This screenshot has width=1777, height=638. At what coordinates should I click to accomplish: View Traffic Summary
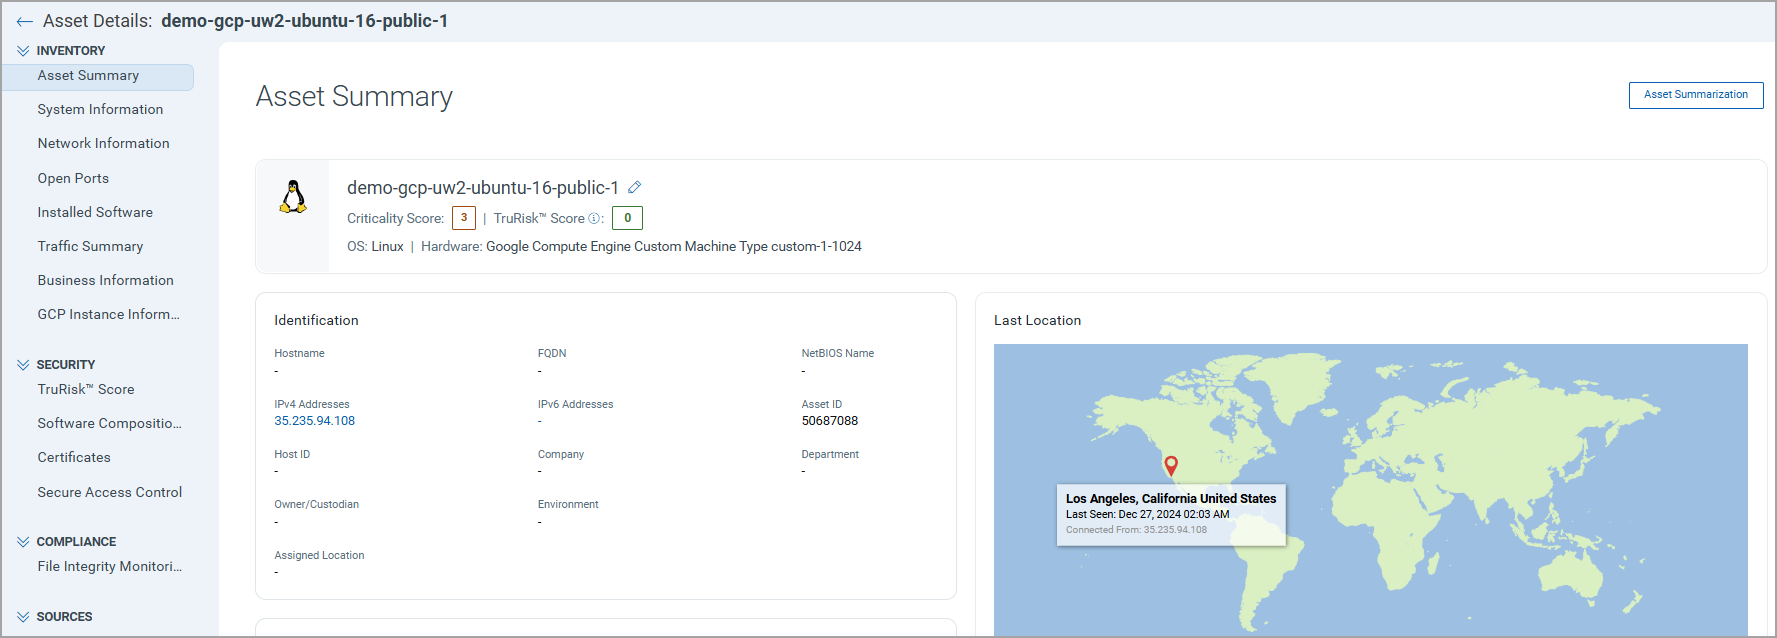[90, 247]
